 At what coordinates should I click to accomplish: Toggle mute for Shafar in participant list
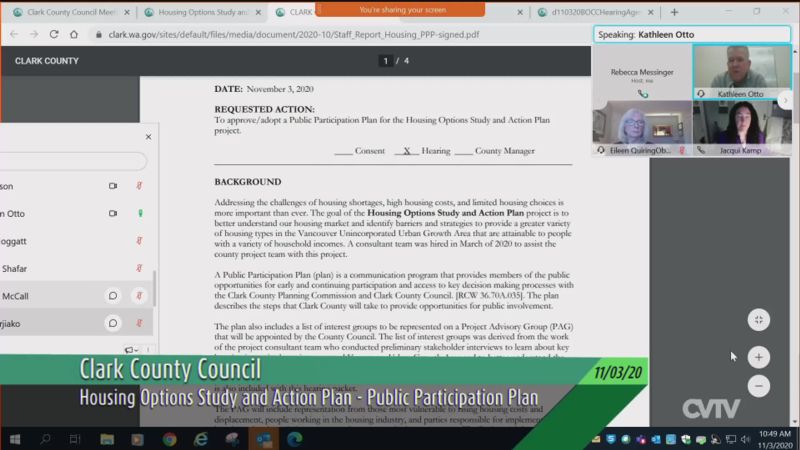[x=140, y=267]
